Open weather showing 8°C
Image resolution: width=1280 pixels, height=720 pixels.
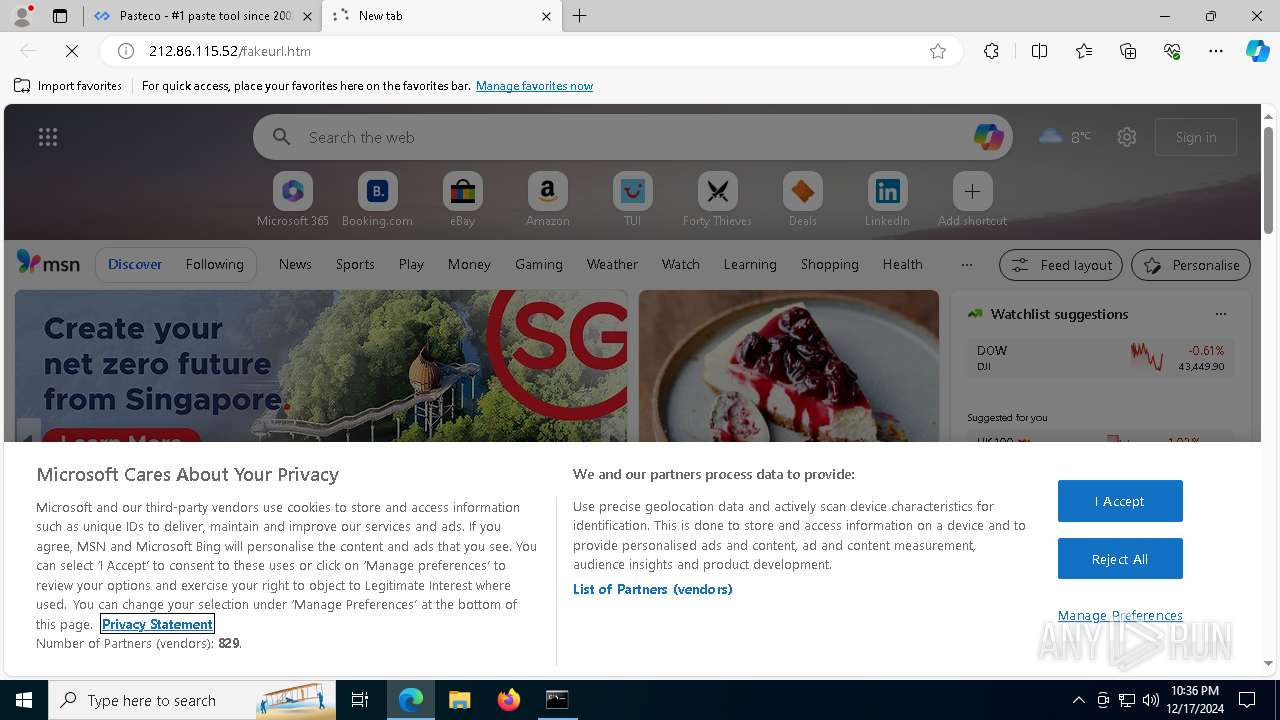click(x=1065, y=137)
